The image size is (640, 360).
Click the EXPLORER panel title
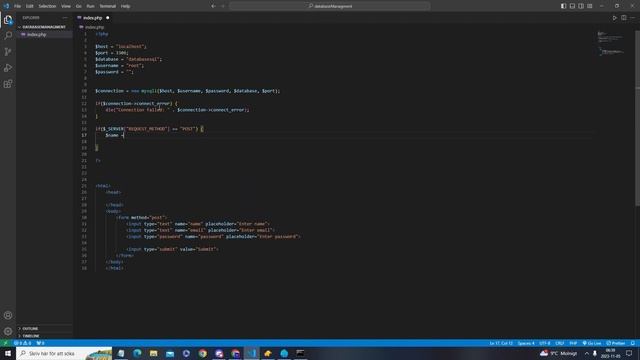[x=31, y=18]
